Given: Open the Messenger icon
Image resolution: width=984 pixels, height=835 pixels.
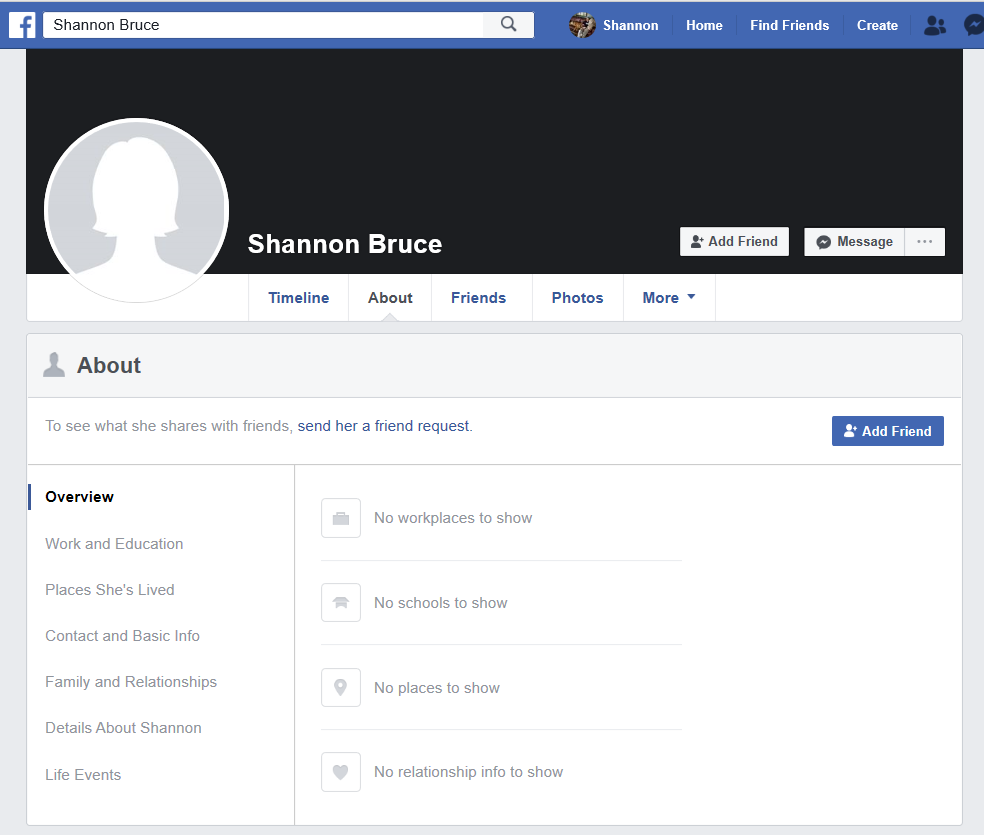Looking at the screenshot, I should coord(974,24).
